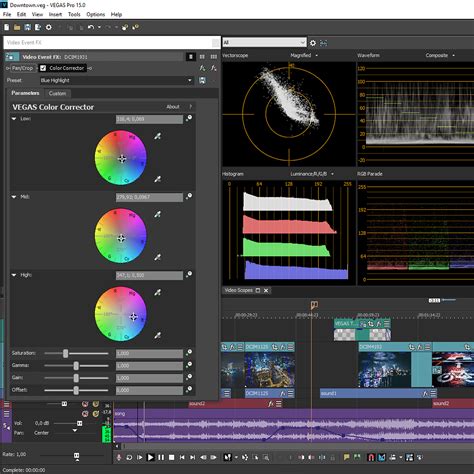Screen dimensions: 474x474
Task: Pick complementary color eyedropper for Low
Action: (x=158, y=136)
